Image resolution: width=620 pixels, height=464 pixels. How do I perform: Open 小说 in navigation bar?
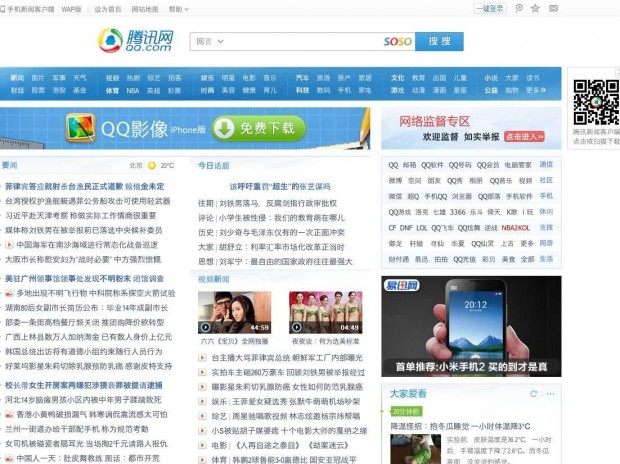point(491,78)
